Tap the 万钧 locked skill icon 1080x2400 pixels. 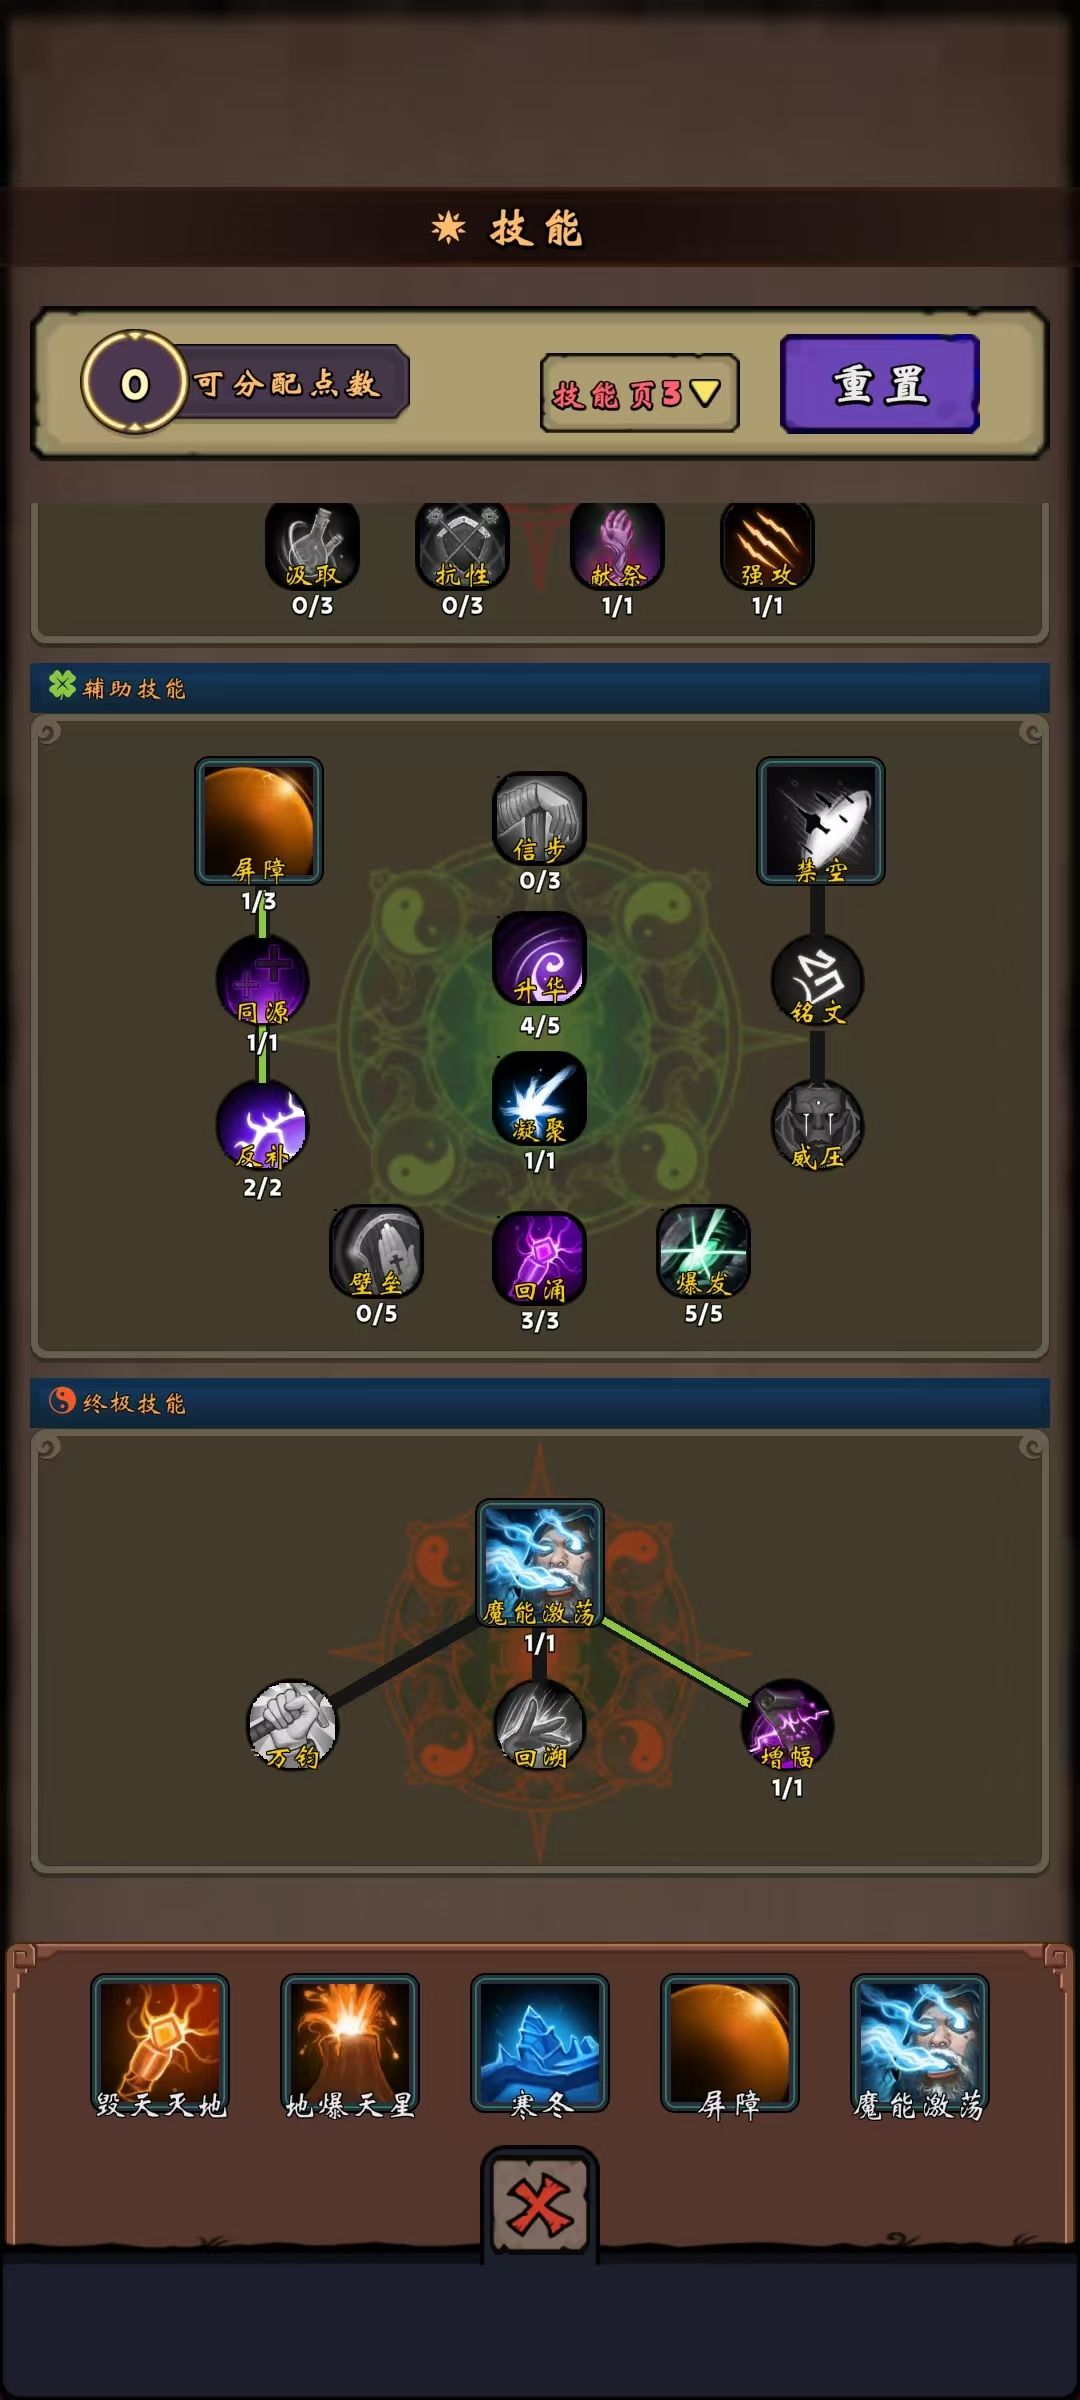[293, 1725]
